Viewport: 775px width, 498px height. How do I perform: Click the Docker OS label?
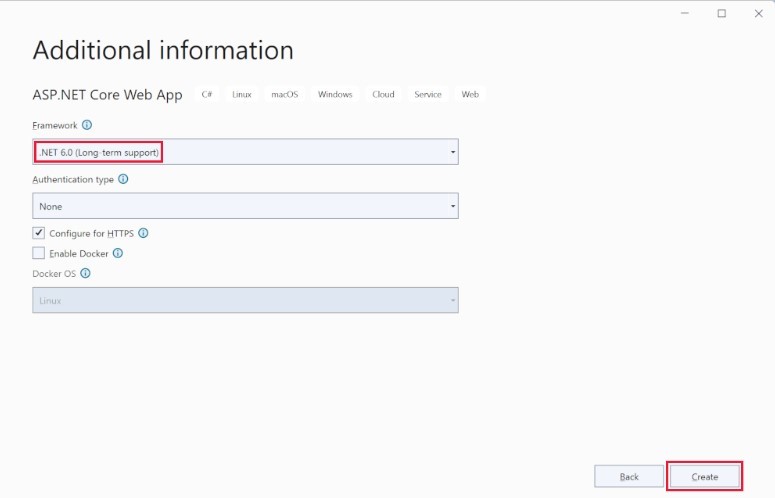click(54, 274)
